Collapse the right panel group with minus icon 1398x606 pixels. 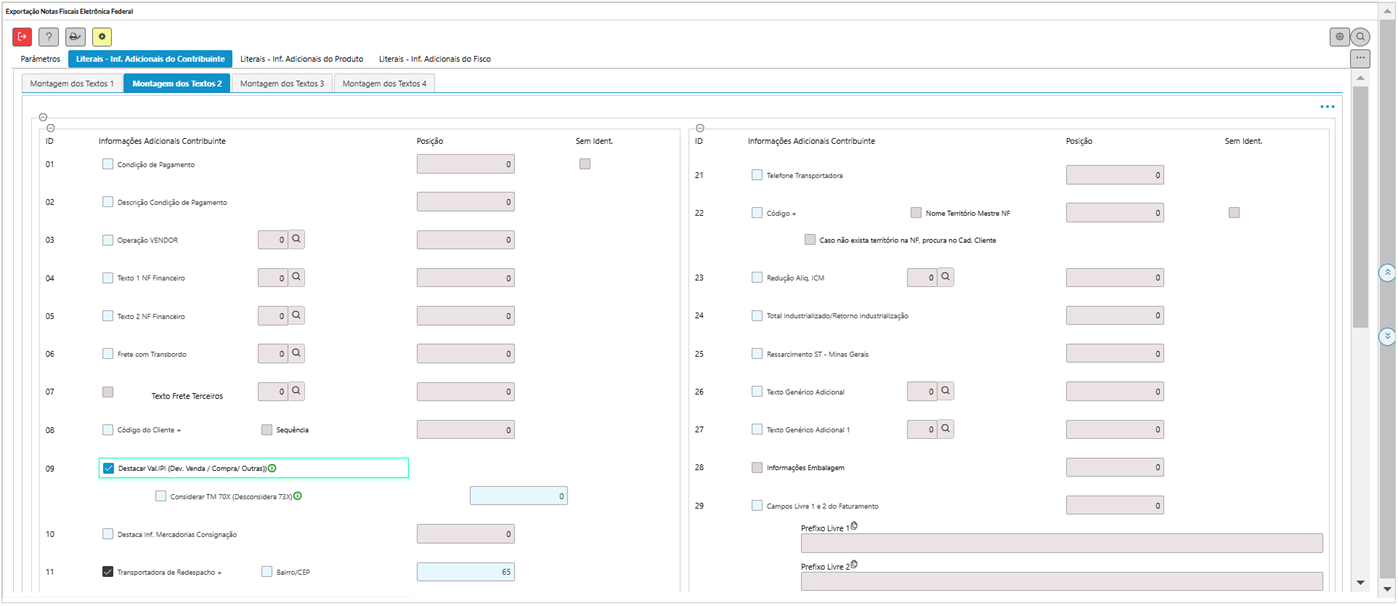tap(699, 128)
